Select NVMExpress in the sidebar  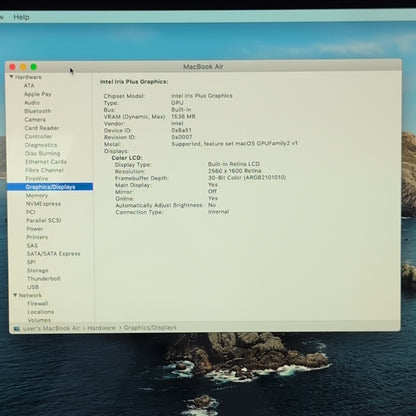tap(43, 204)
